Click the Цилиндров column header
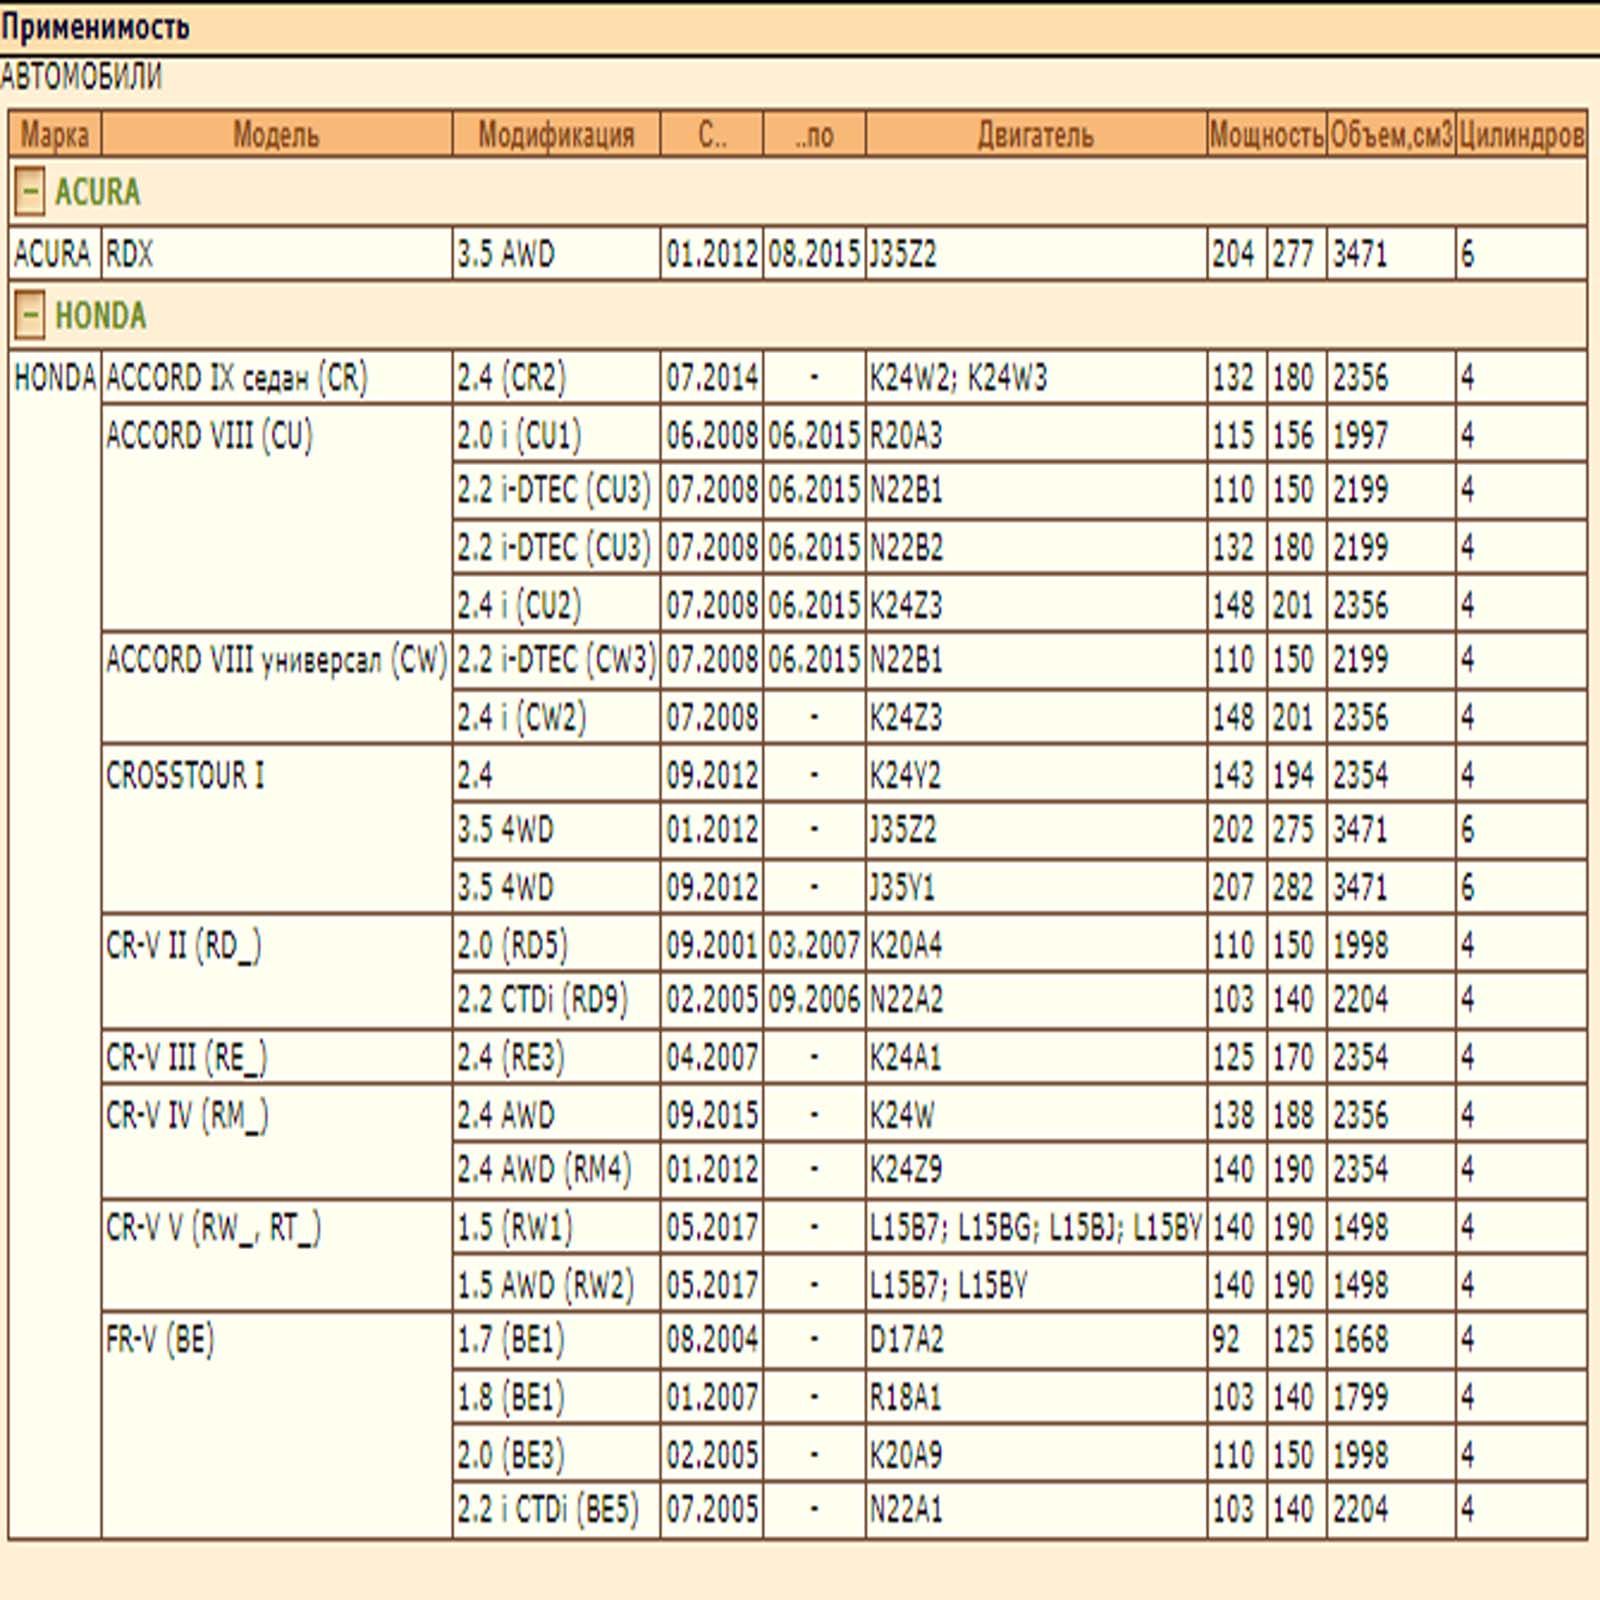This screenshot has width=1600, height=1600. pyautogui.click(x=1521, y=135)
